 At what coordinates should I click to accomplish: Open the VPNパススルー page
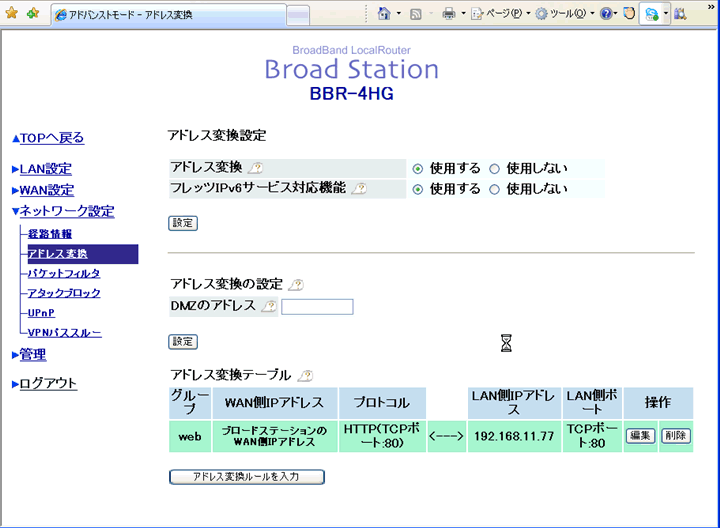(x=65, y=332)
